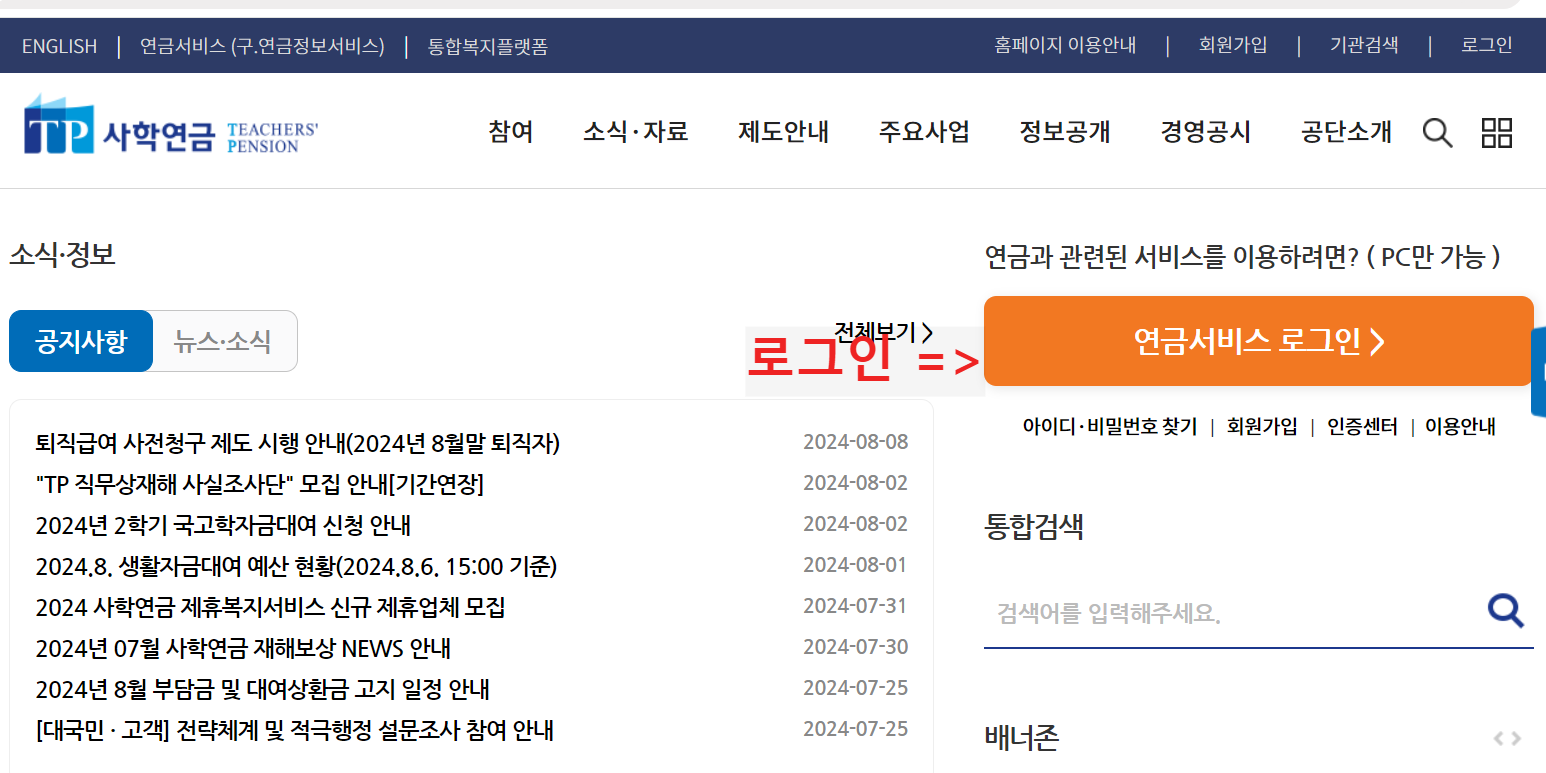
Task: Click the date 2024-07-31
Action: 856,606
